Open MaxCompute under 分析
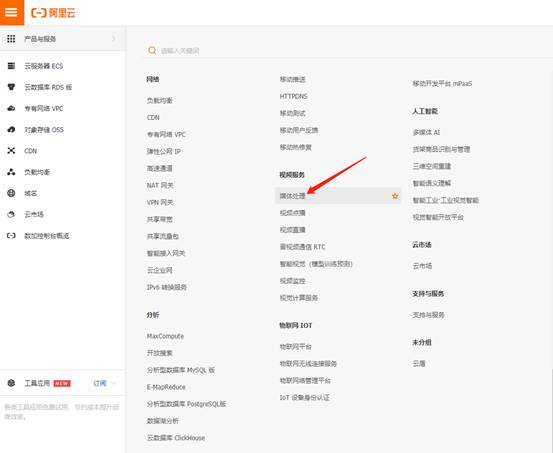Image resolution: width=553 pixels, height=453 pixels. (165, 336)
